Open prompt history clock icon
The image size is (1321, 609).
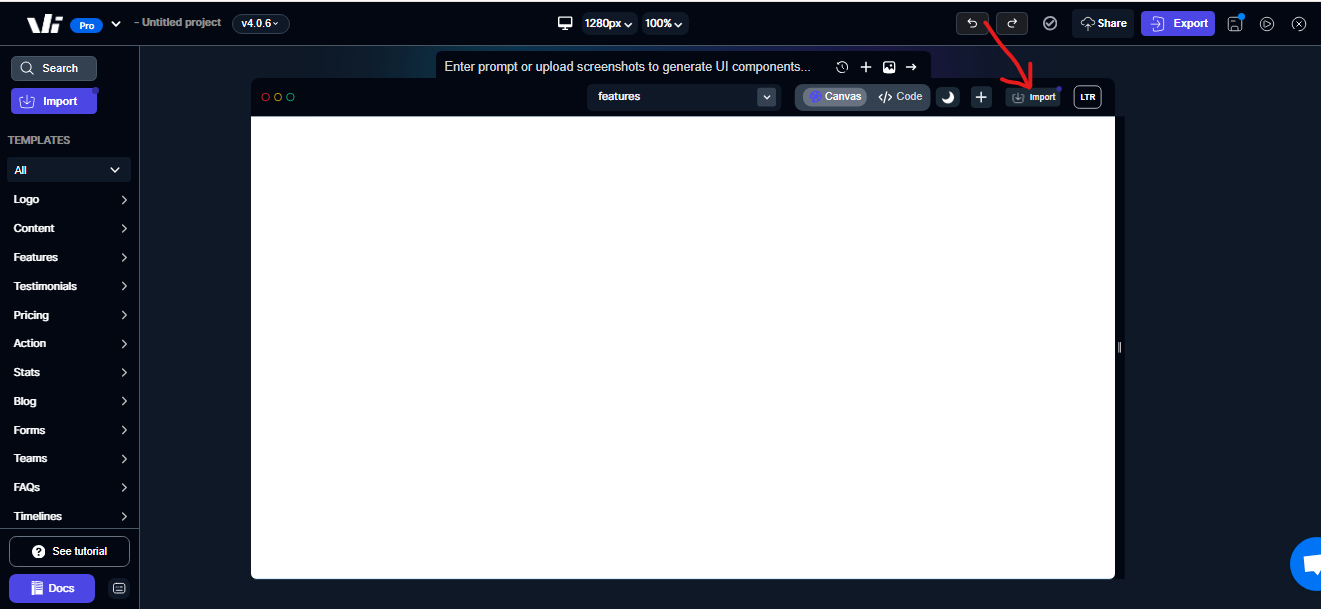click(x=842, y=67)
